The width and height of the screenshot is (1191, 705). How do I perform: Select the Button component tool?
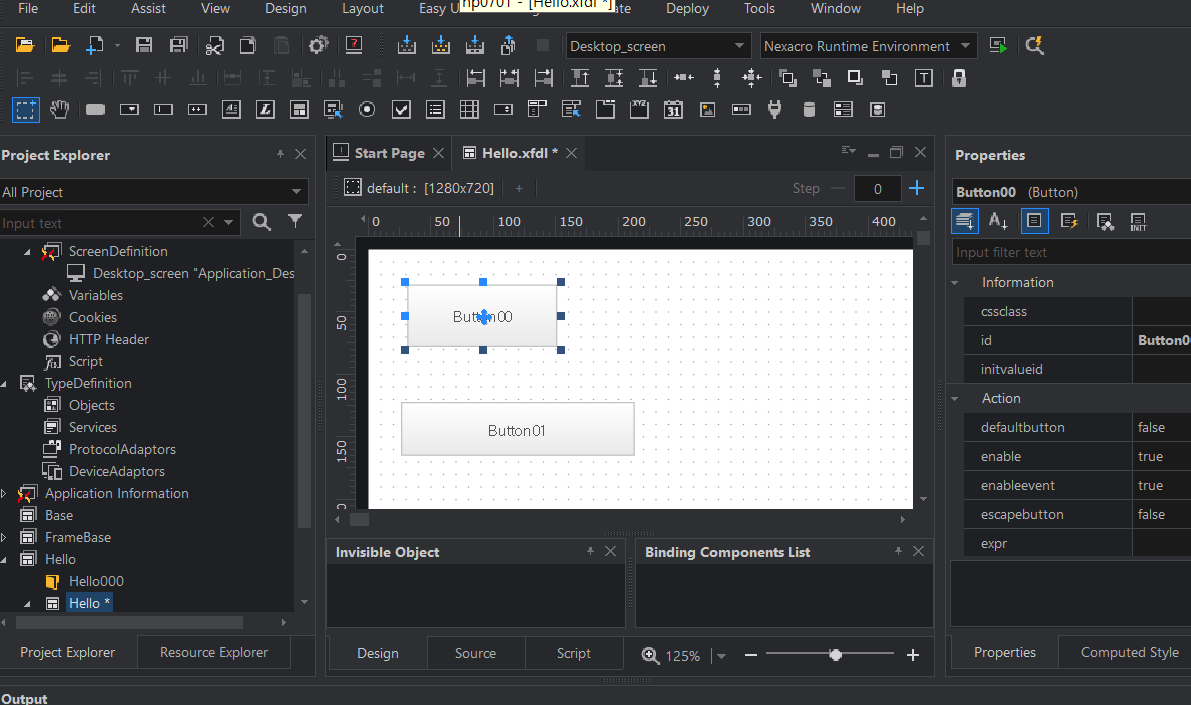(95, 109)
